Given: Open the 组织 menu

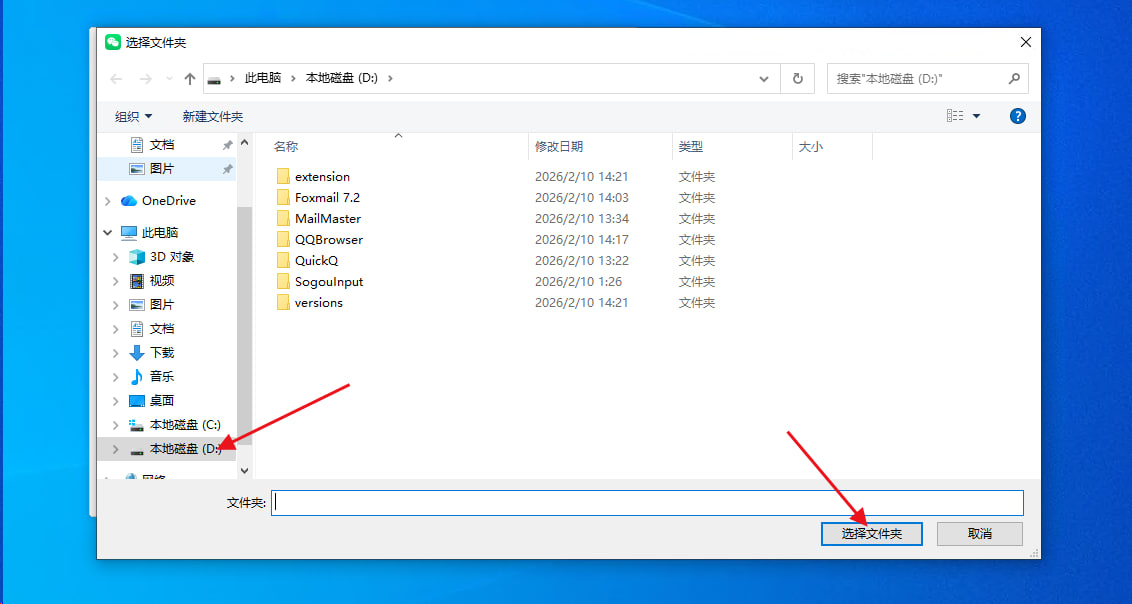Looking at the screenshot, I should 133,117.
